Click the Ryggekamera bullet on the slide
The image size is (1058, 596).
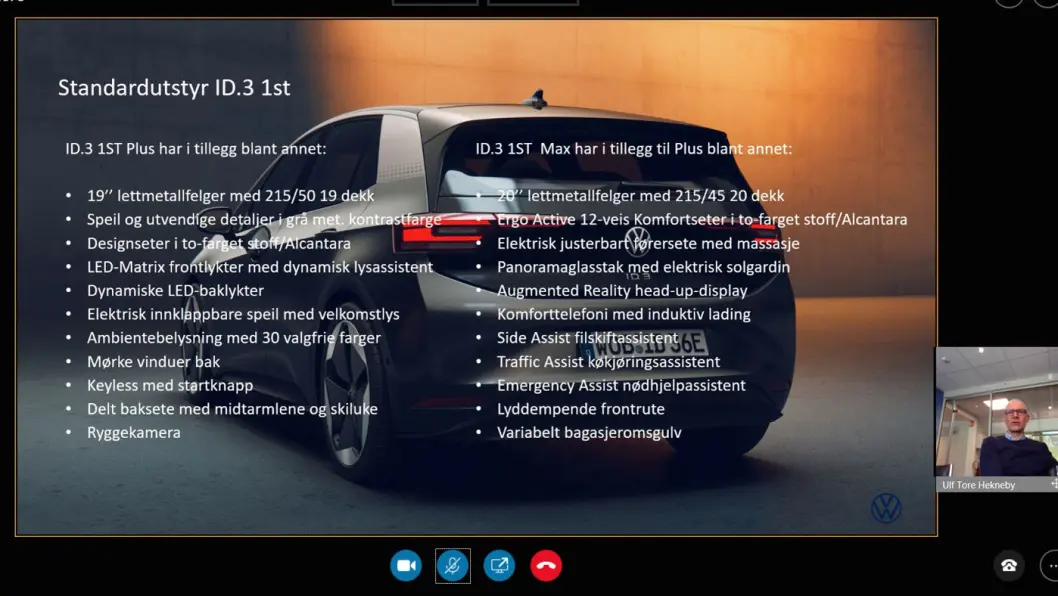(134, 433)
